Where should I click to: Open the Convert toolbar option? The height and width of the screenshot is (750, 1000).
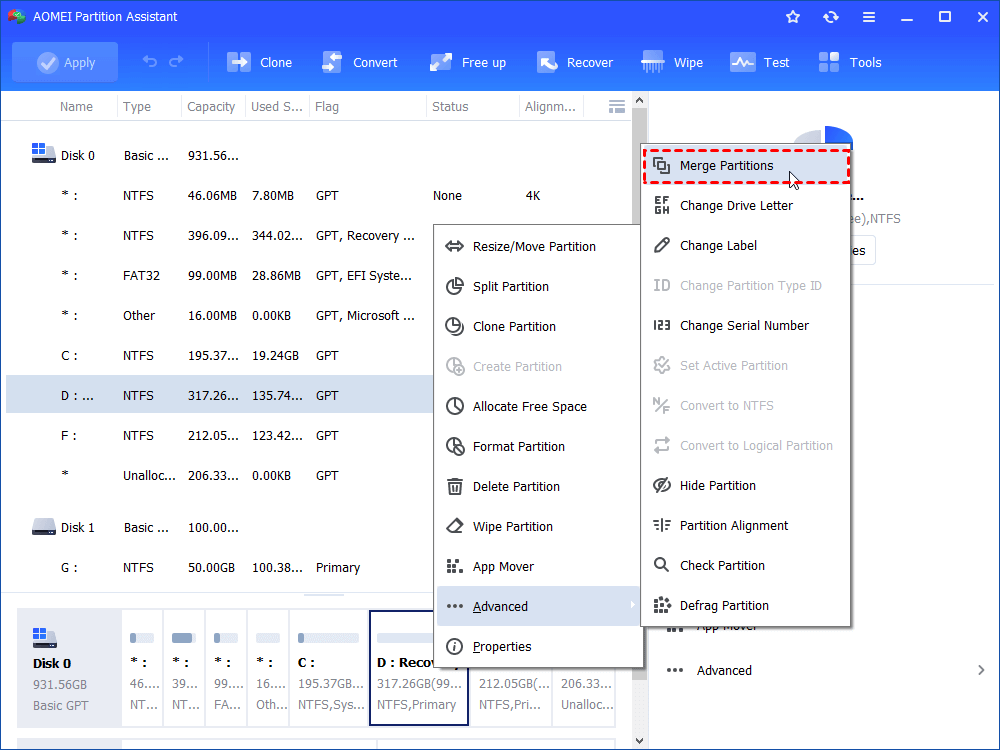point(360,62)
